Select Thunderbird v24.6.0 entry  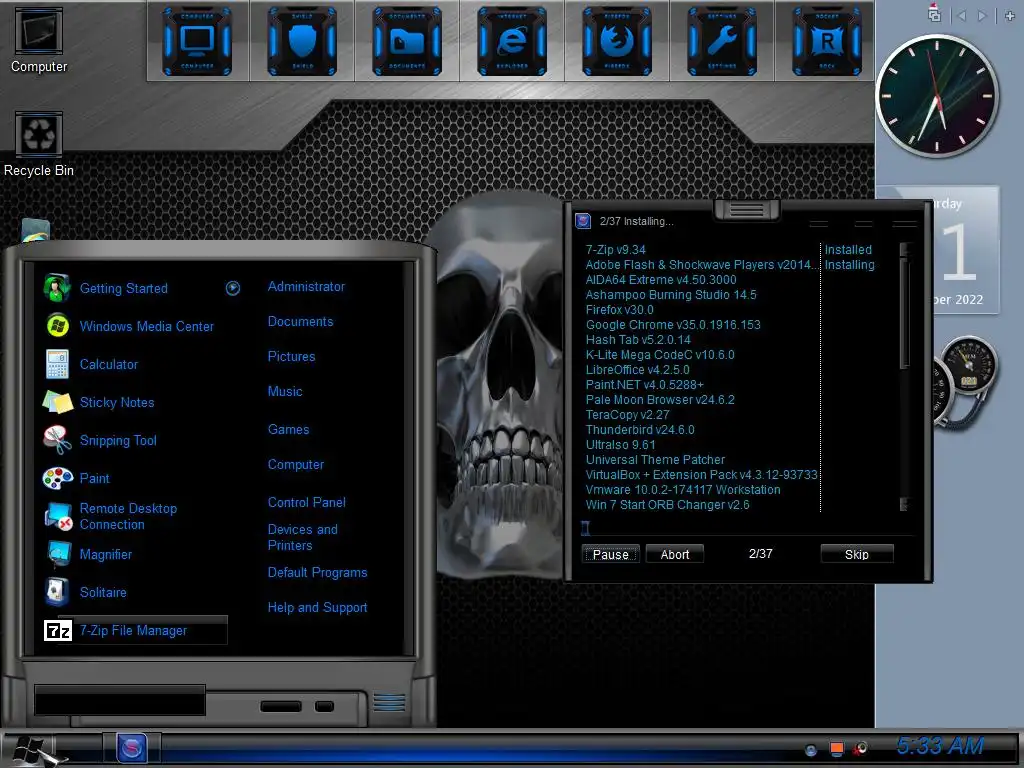(x=639, y=430)
